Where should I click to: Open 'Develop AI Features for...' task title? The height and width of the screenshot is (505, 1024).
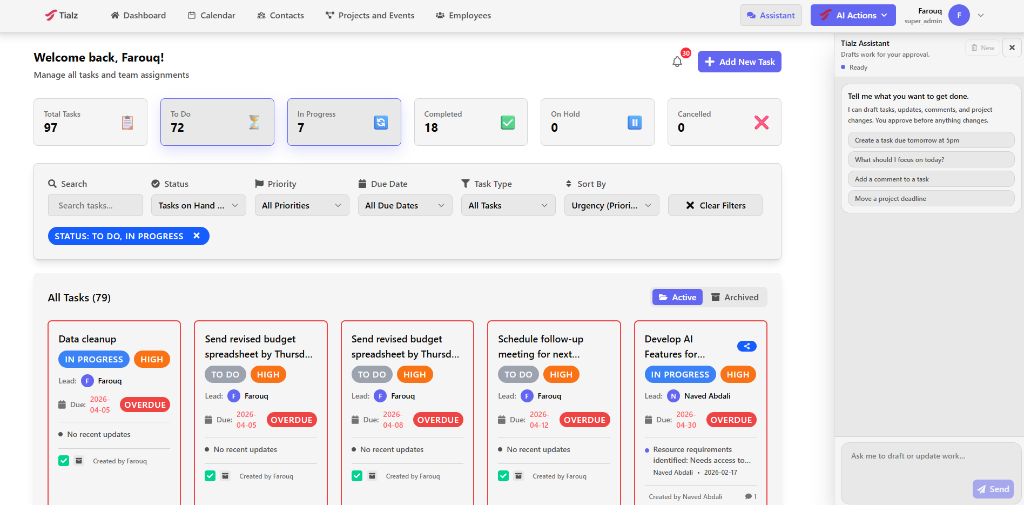click(676, 347)
